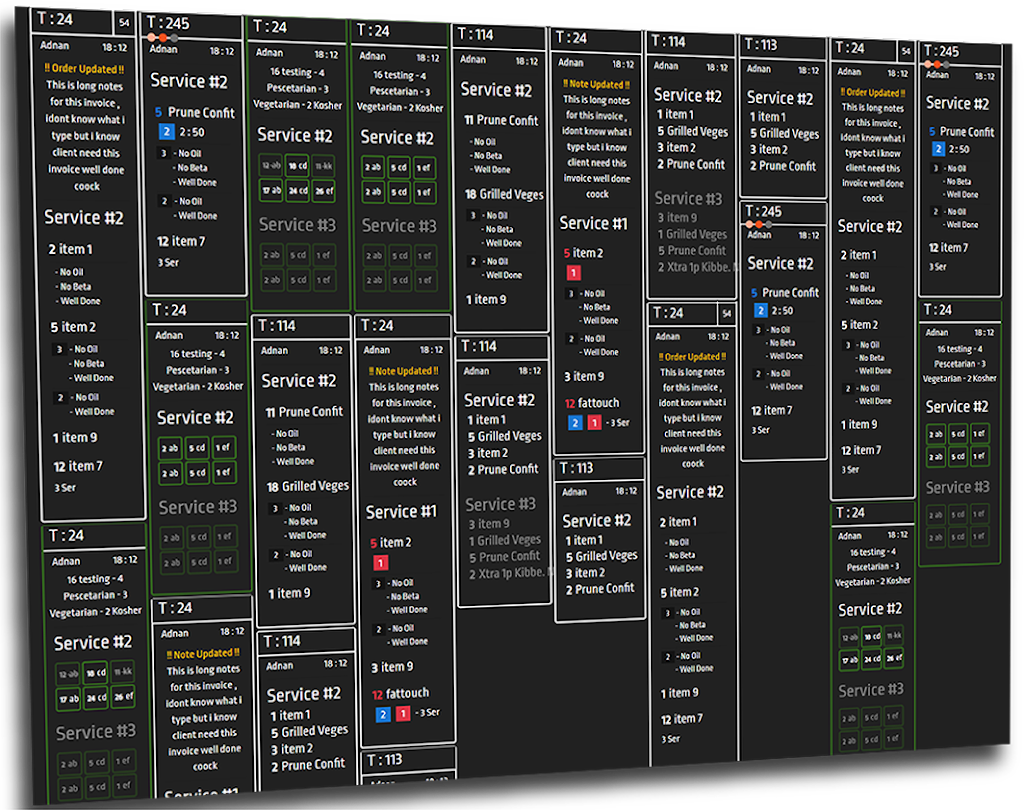
Task: Tap blue 2 badge on T:245 ticket under T:113
Action: [760, 310]
